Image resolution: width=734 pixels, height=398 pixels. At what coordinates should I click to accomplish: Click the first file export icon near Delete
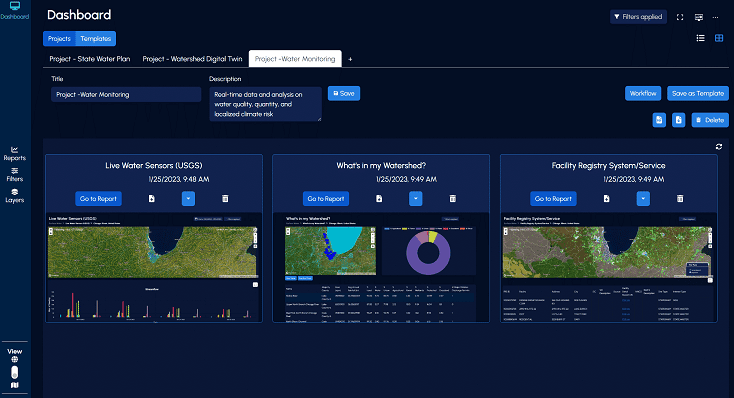click(x=659, y=120)
